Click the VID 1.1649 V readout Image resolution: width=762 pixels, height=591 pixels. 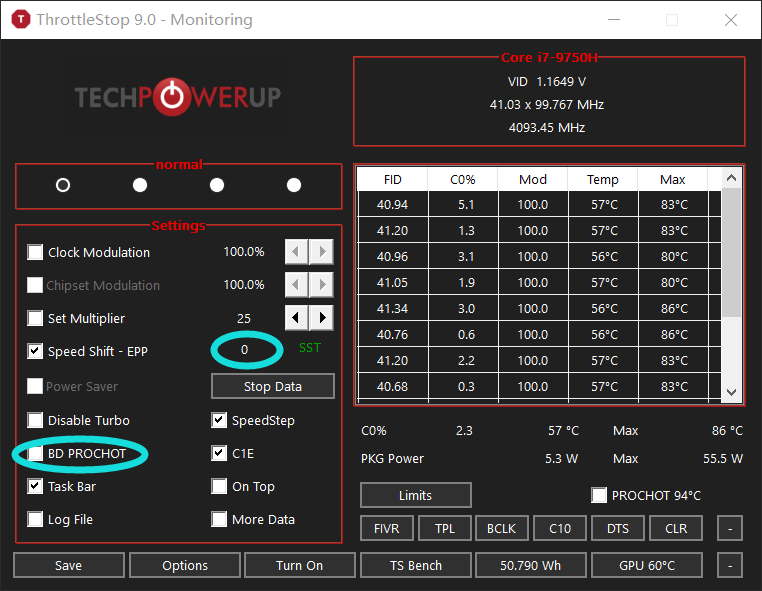pos(547,82)
